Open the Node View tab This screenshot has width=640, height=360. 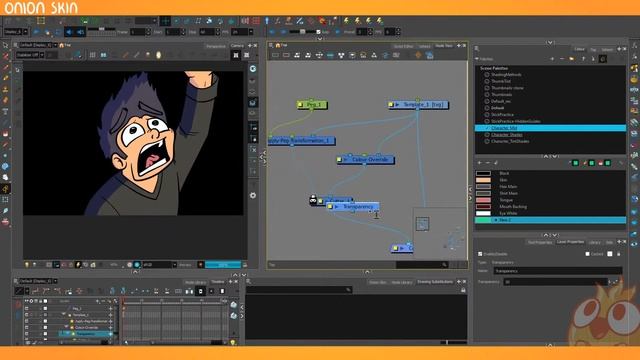444,46
